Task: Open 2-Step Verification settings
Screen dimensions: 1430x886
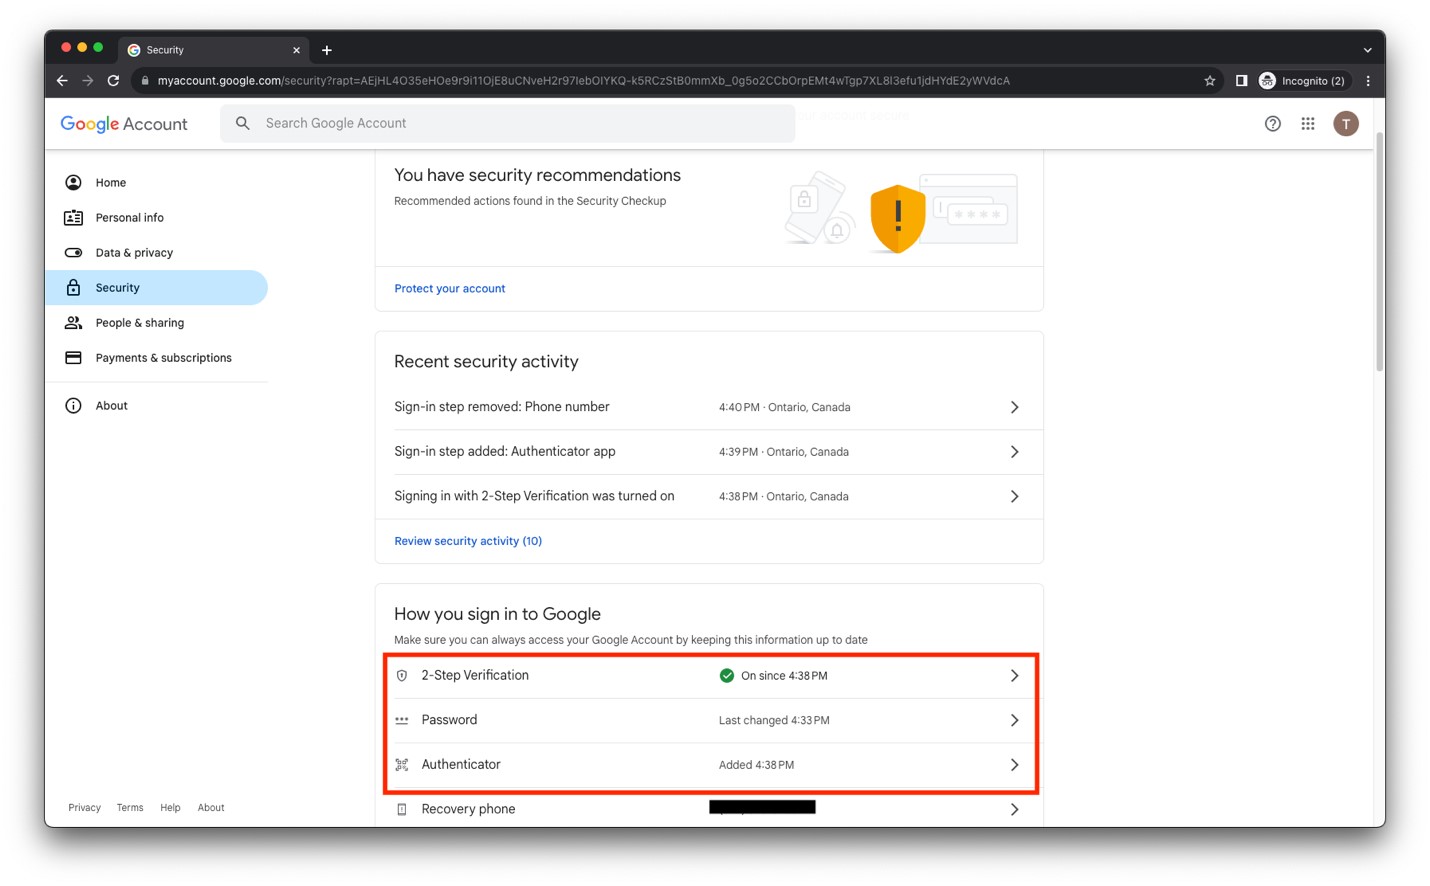Action: [x=709, y=676]
